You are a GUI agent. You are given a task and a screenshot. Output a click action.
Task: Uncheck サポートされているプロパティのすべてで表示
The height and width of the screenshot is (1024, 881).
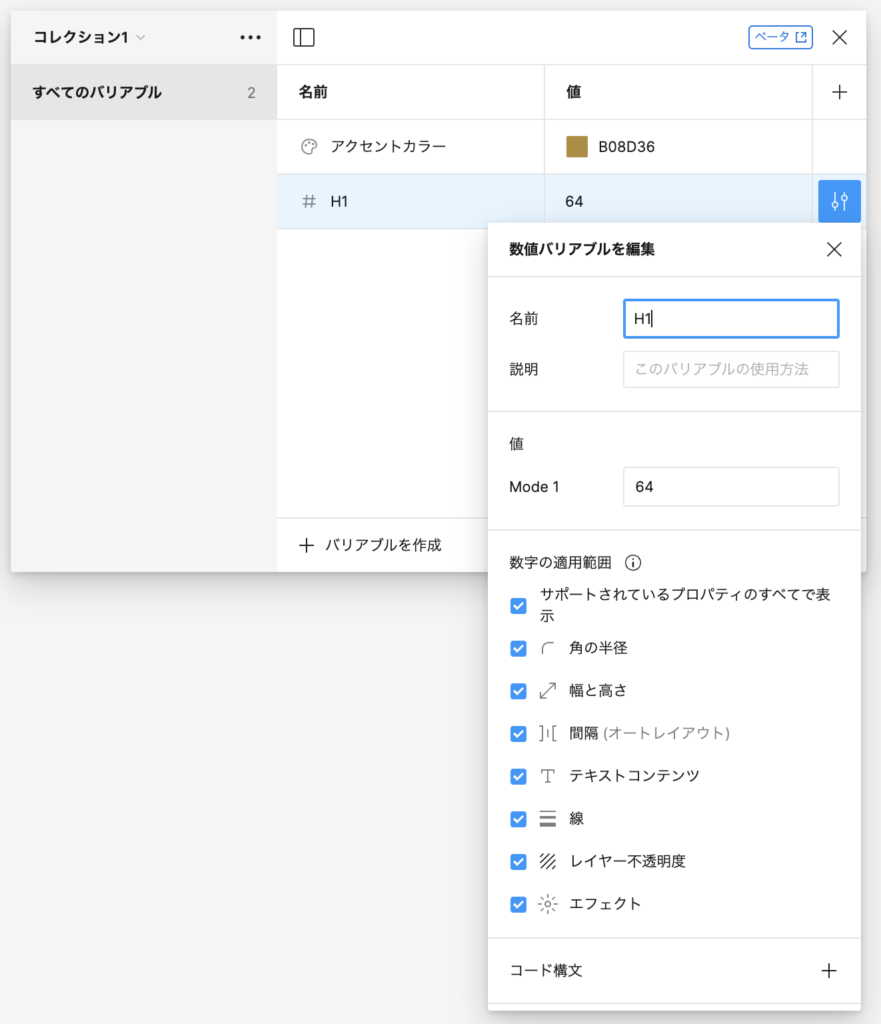click(518, 605)
